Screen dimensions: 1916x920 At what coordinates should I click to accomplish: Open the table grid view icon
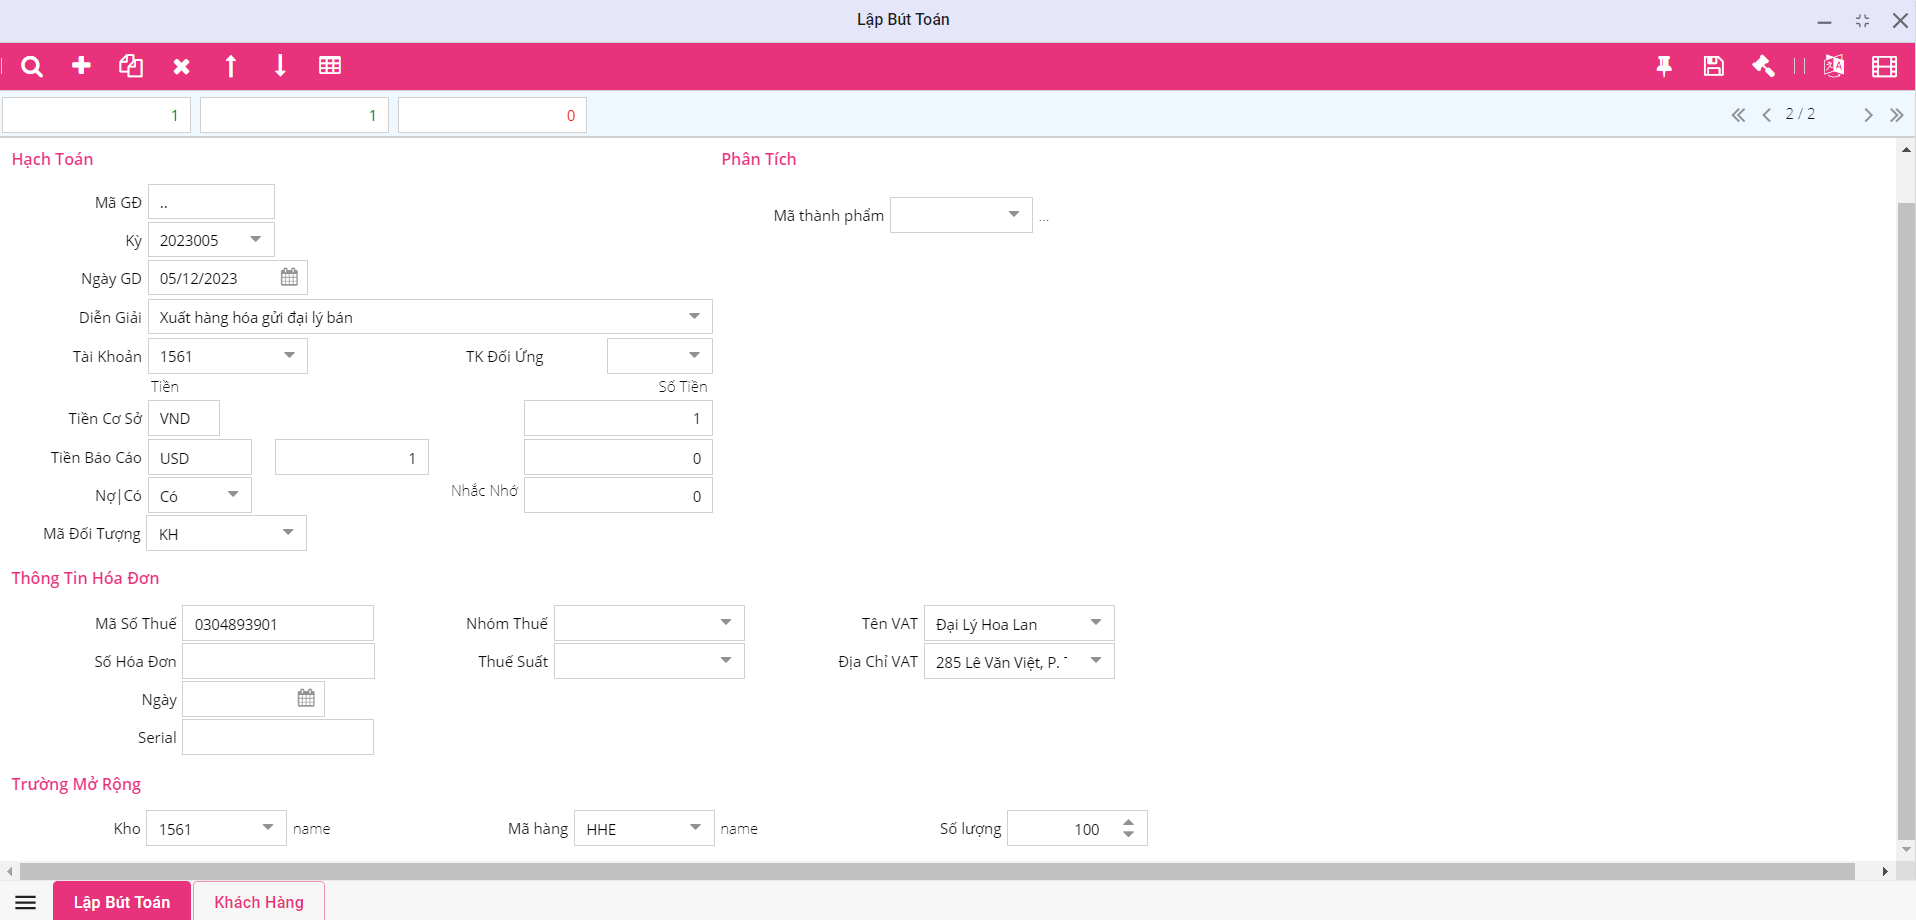(330, 66)
